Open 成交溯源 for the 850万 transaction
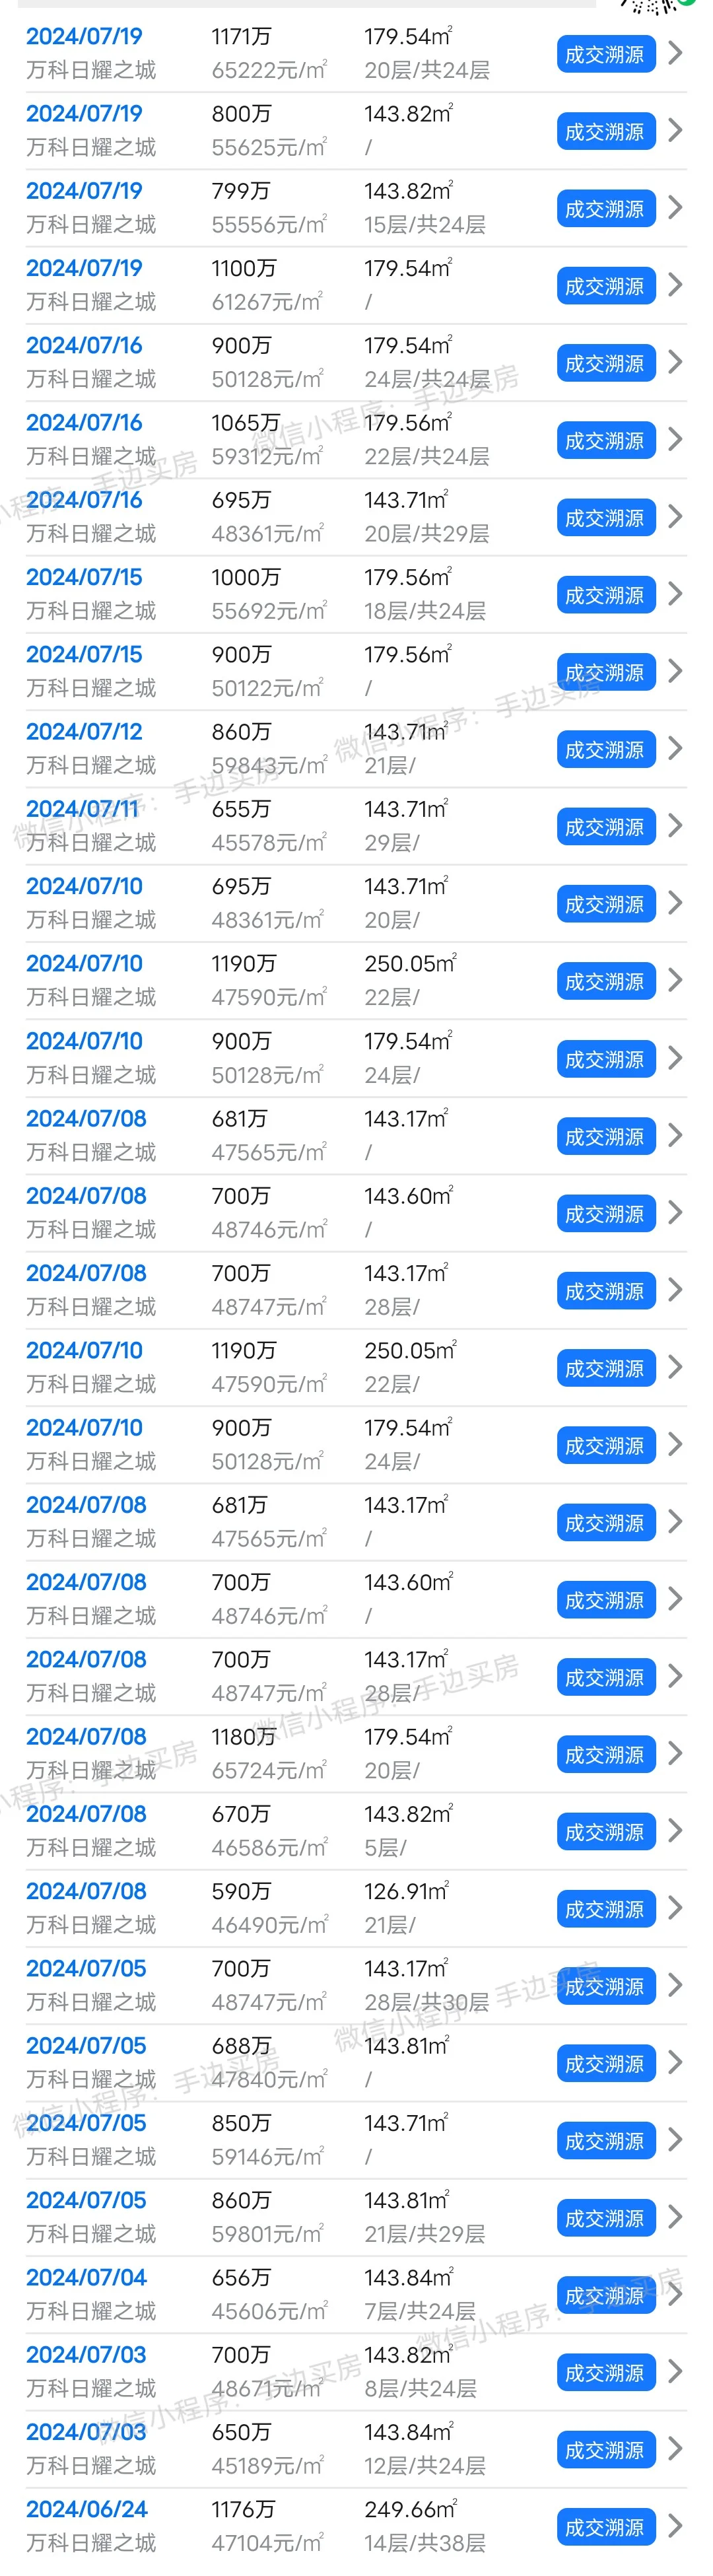 tap(605, 2140)
